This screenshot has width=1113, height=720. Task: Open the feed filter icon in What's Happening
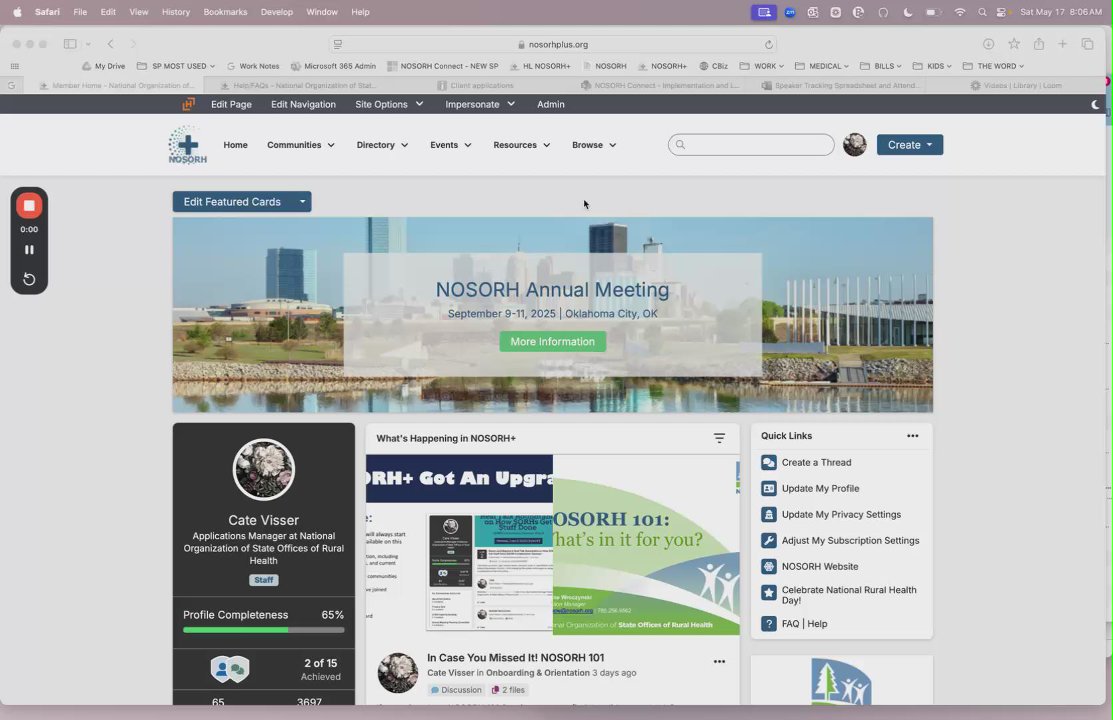pyautogui.click(x=719, y=438)
